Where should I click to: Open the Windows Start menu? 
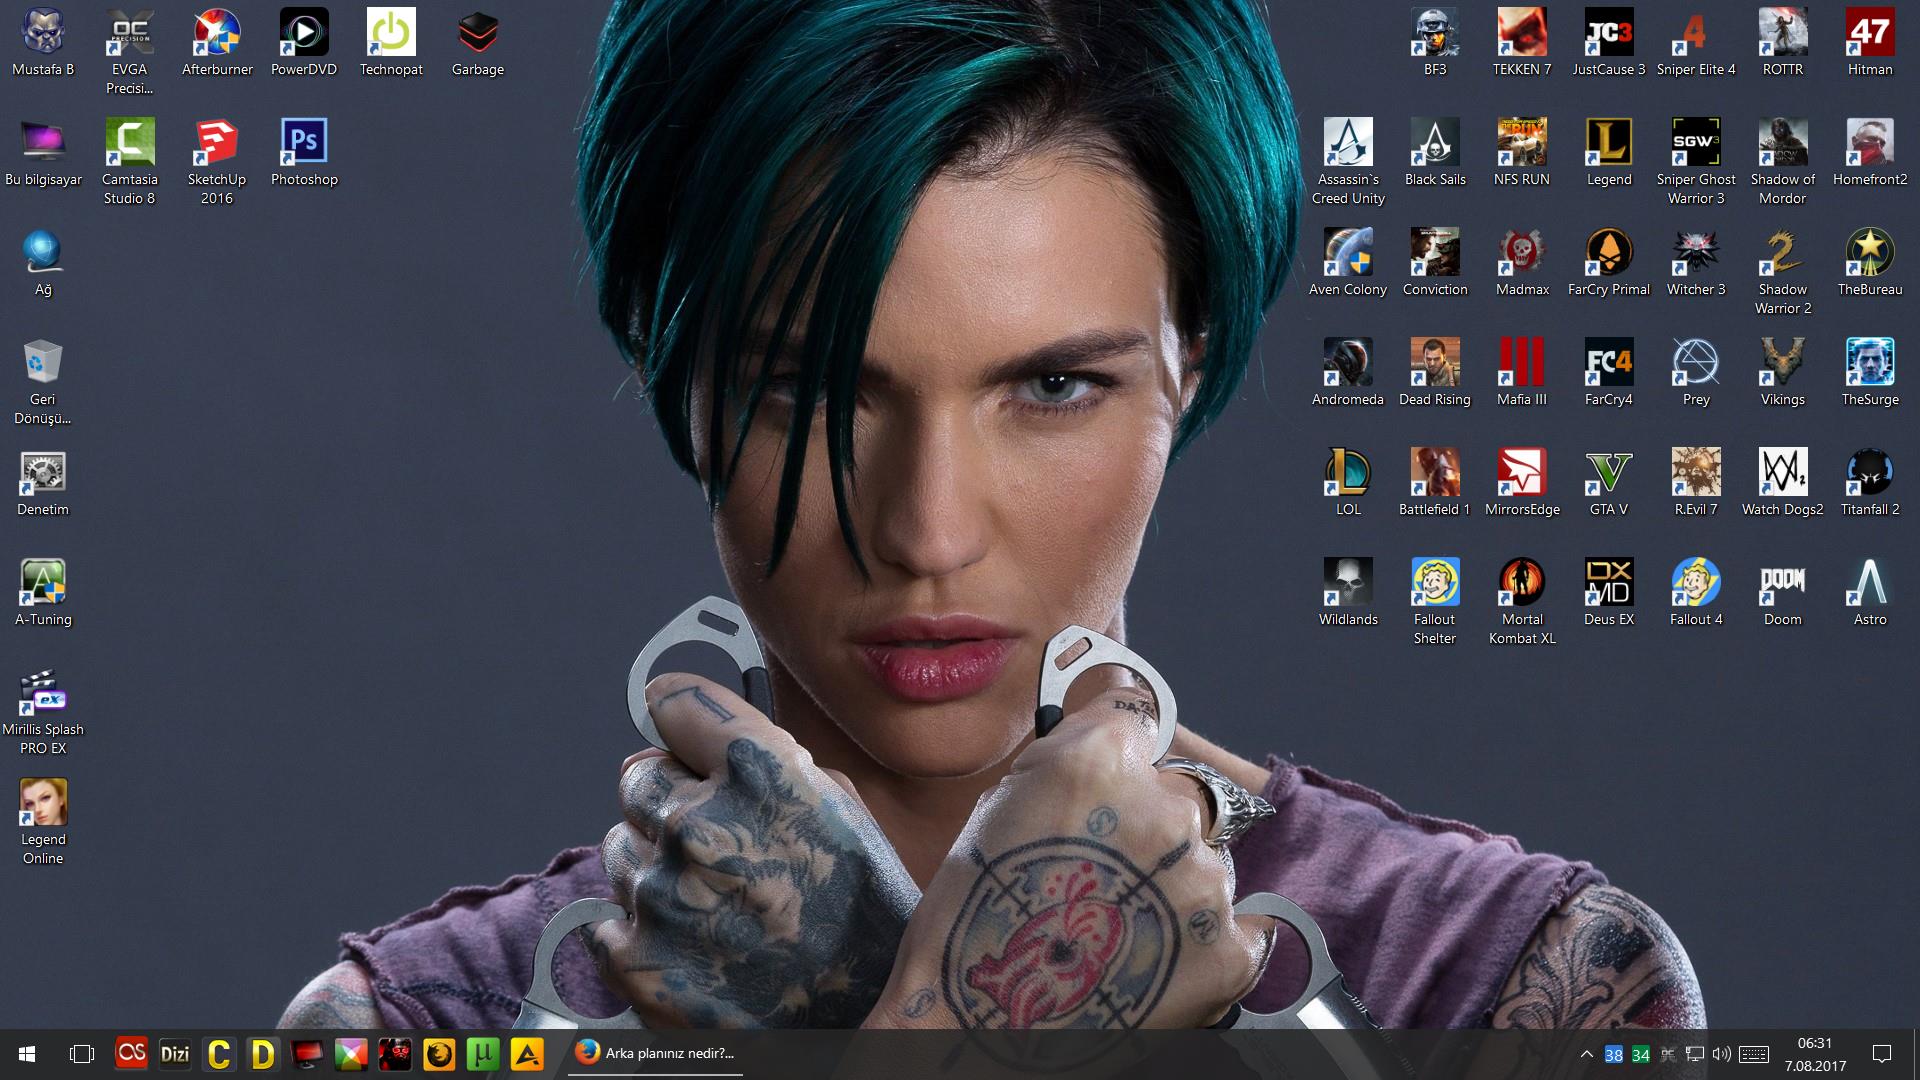pos(27,1054)
